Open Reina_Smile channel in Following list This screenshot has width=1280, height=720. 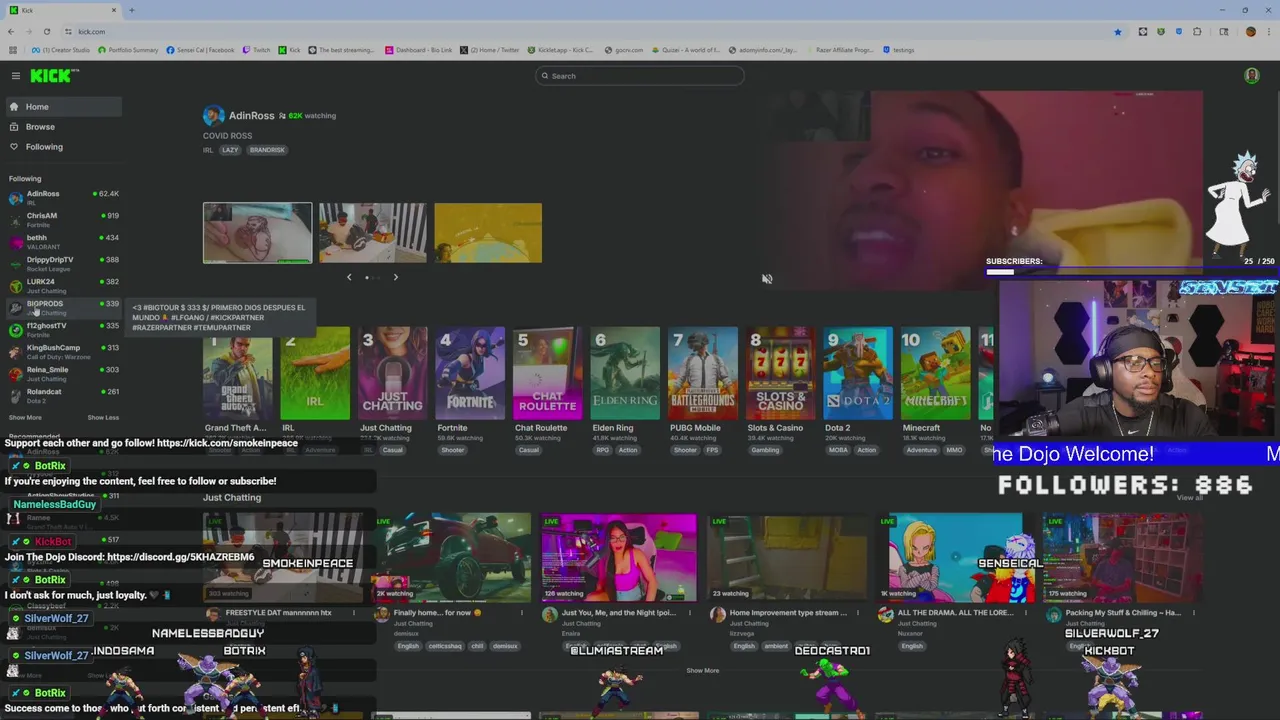click(63, 373)
